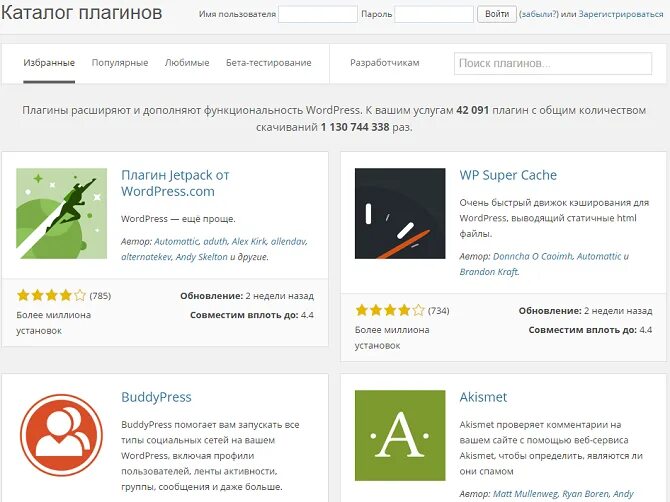Open the Разработчикам section
670x502 pixels.
(385, 63)
